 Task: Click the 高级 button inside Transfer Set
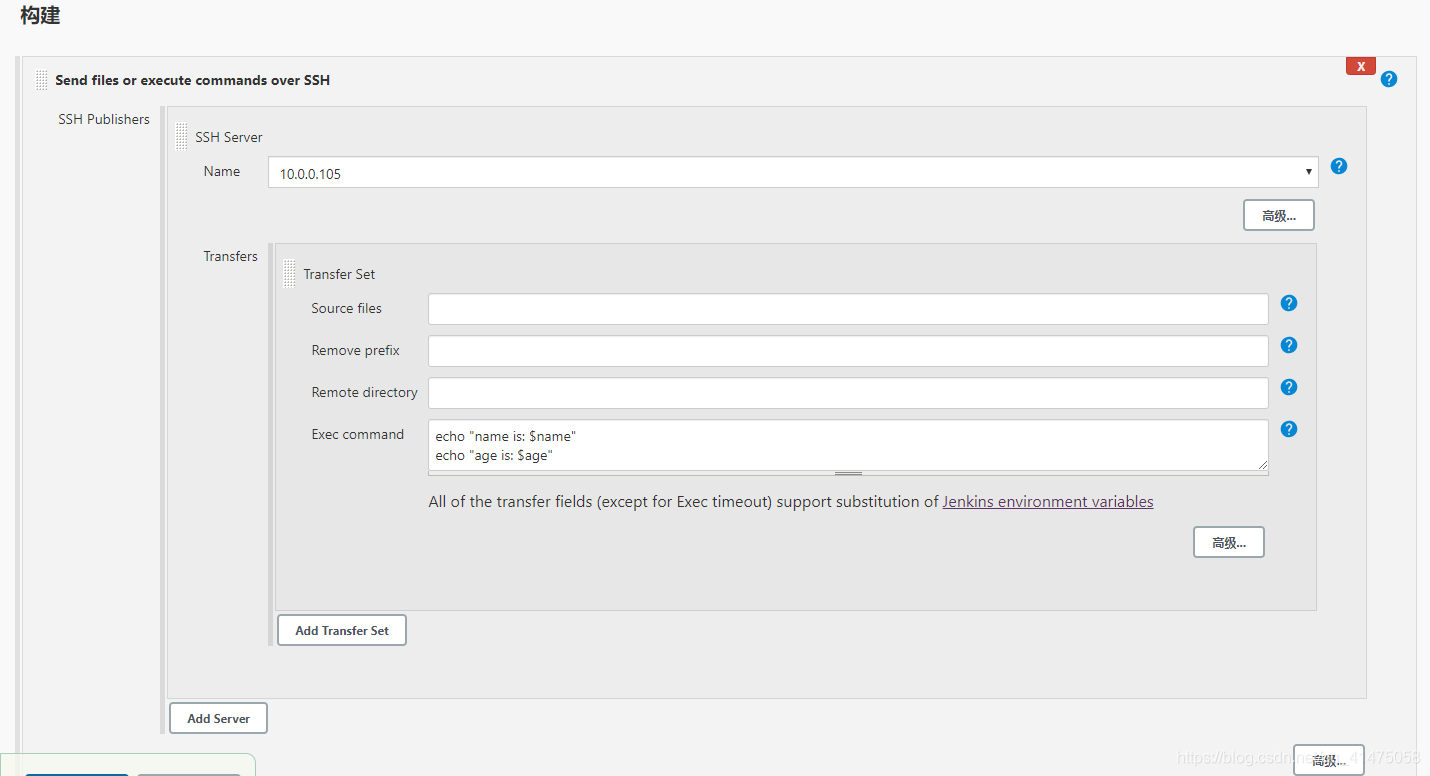point(1228,542)
